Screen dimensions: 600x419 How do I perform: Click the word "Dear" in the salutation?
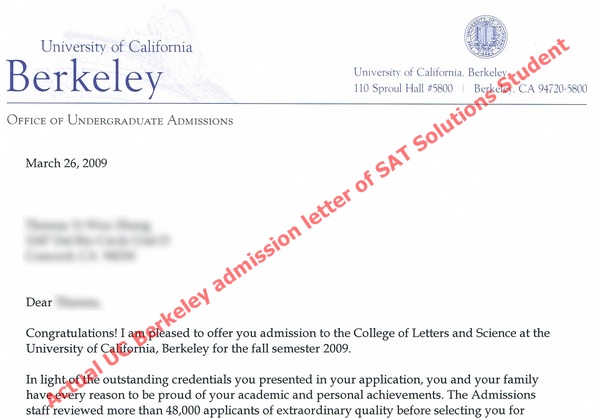pos(42,297)
